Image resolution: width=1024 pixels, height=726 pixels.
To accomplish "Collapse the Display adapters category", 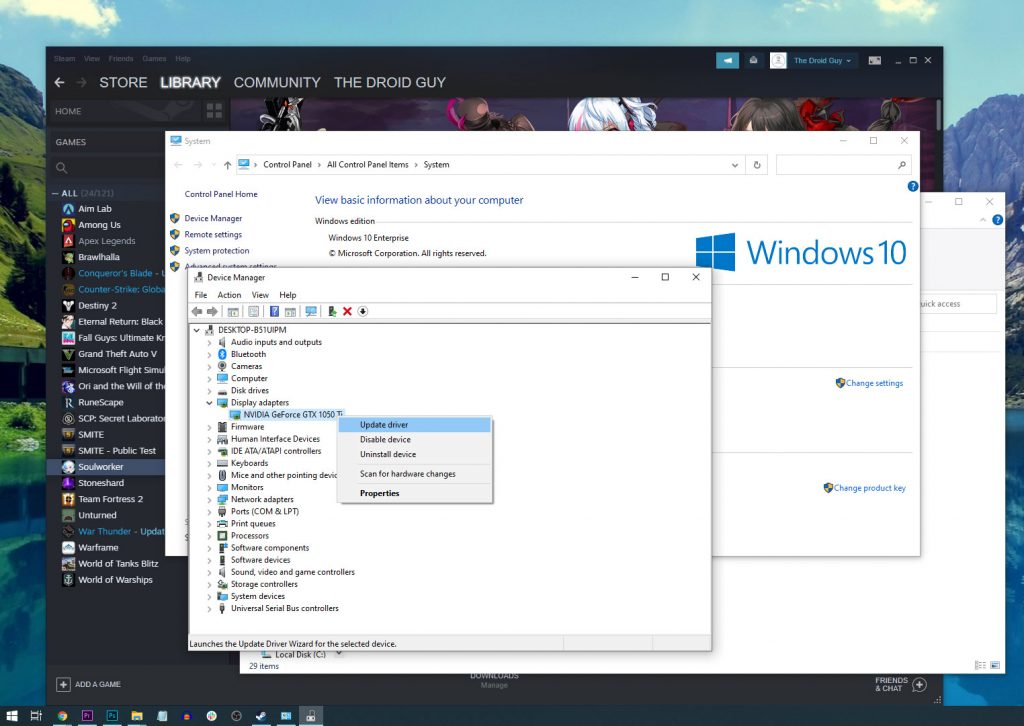I will tap(209, 403).
